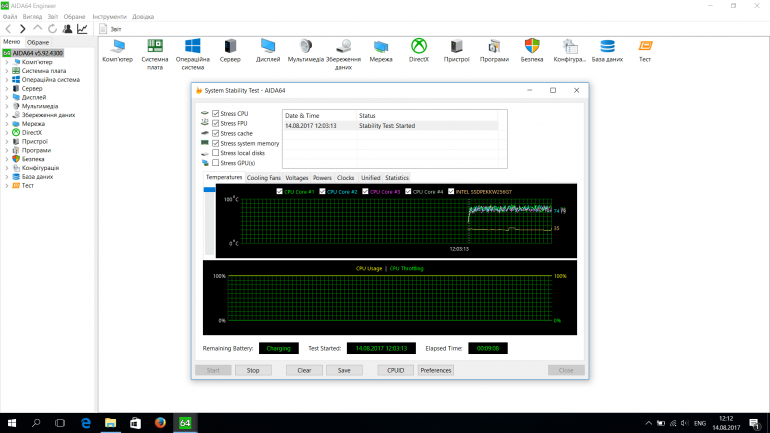Open the Програми category icon
Screen dimensions: 770x433
pos(494,51)
